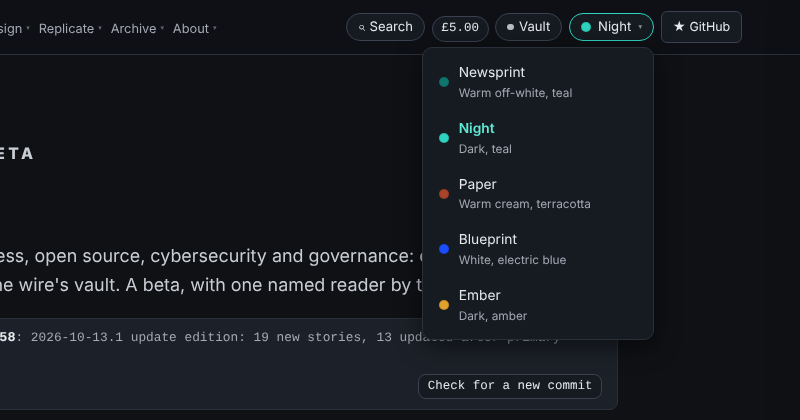Viewport: 800px width, 420px height.
Task: Open the Replicate nav menu
Action: point(70,29)
